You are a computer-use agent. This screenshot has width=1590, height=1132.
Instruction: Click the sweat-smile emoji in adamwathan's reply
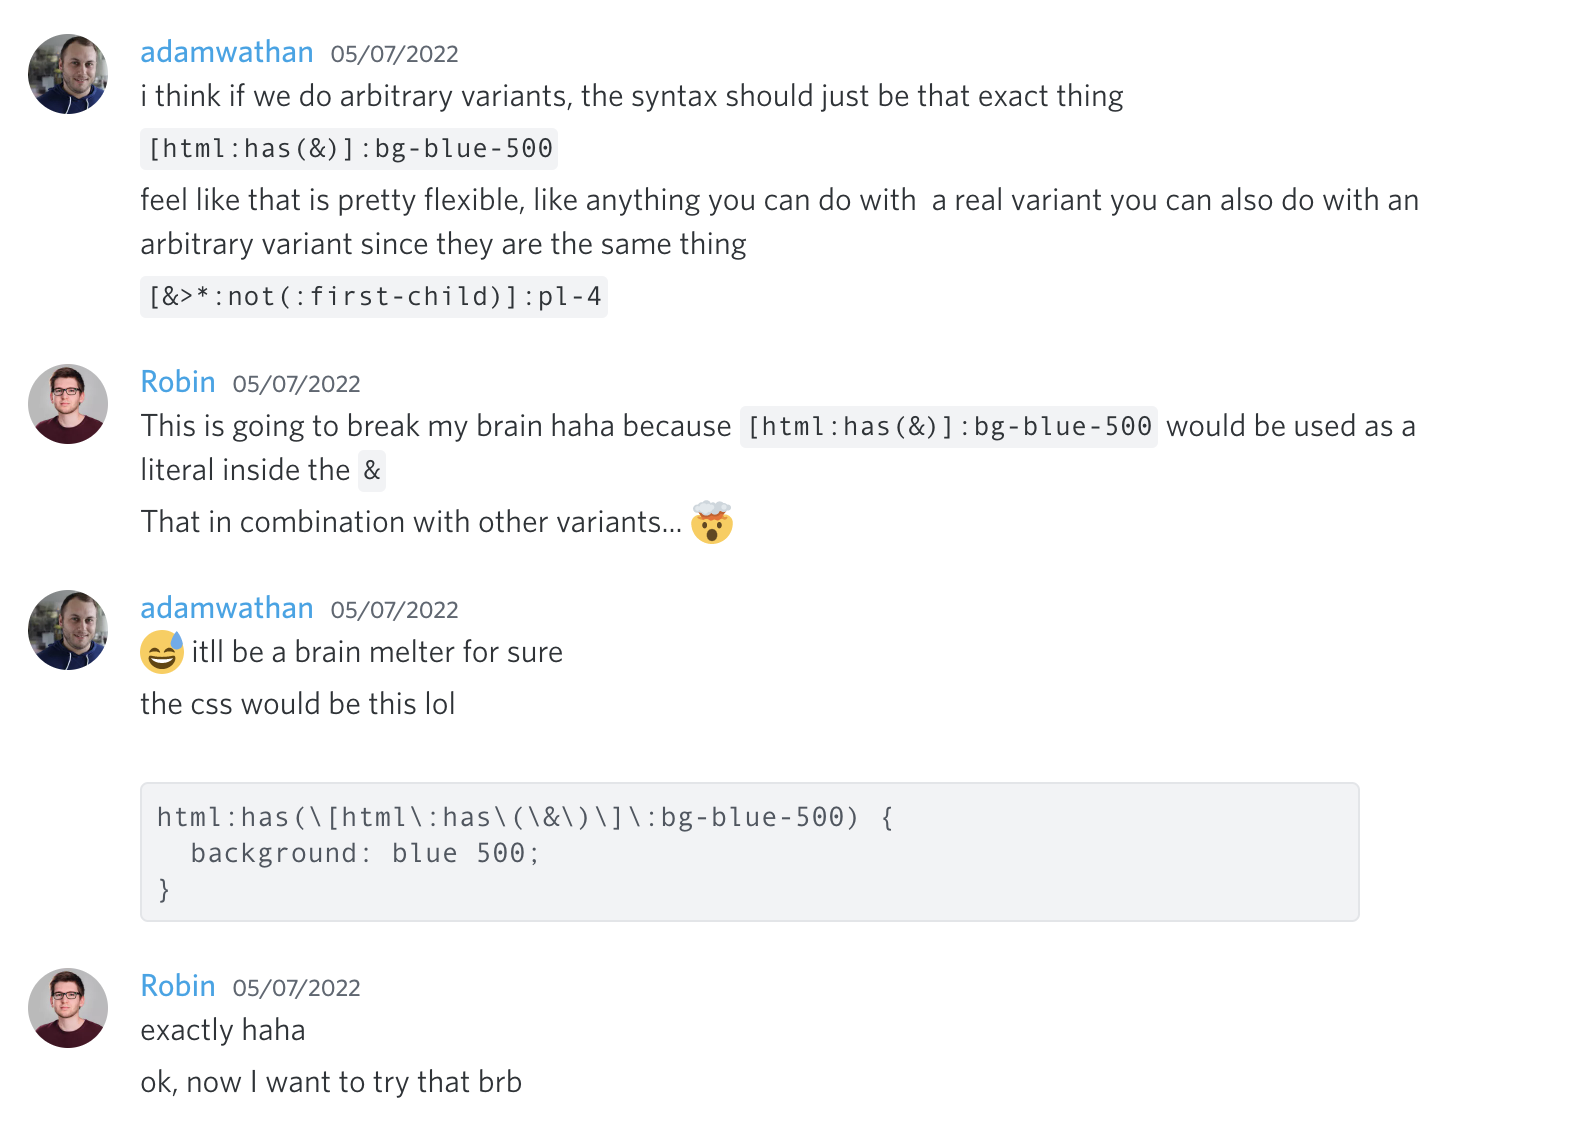[x=158, y=651]
